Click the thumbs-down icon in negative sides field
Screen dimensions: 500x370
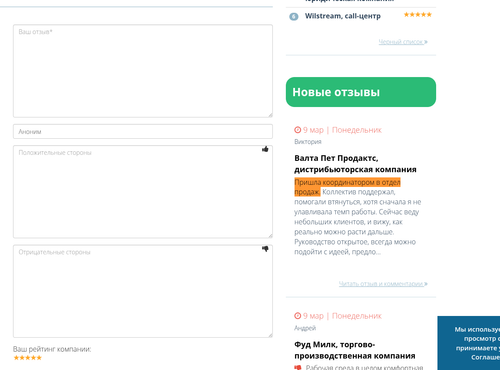point(265,249)
